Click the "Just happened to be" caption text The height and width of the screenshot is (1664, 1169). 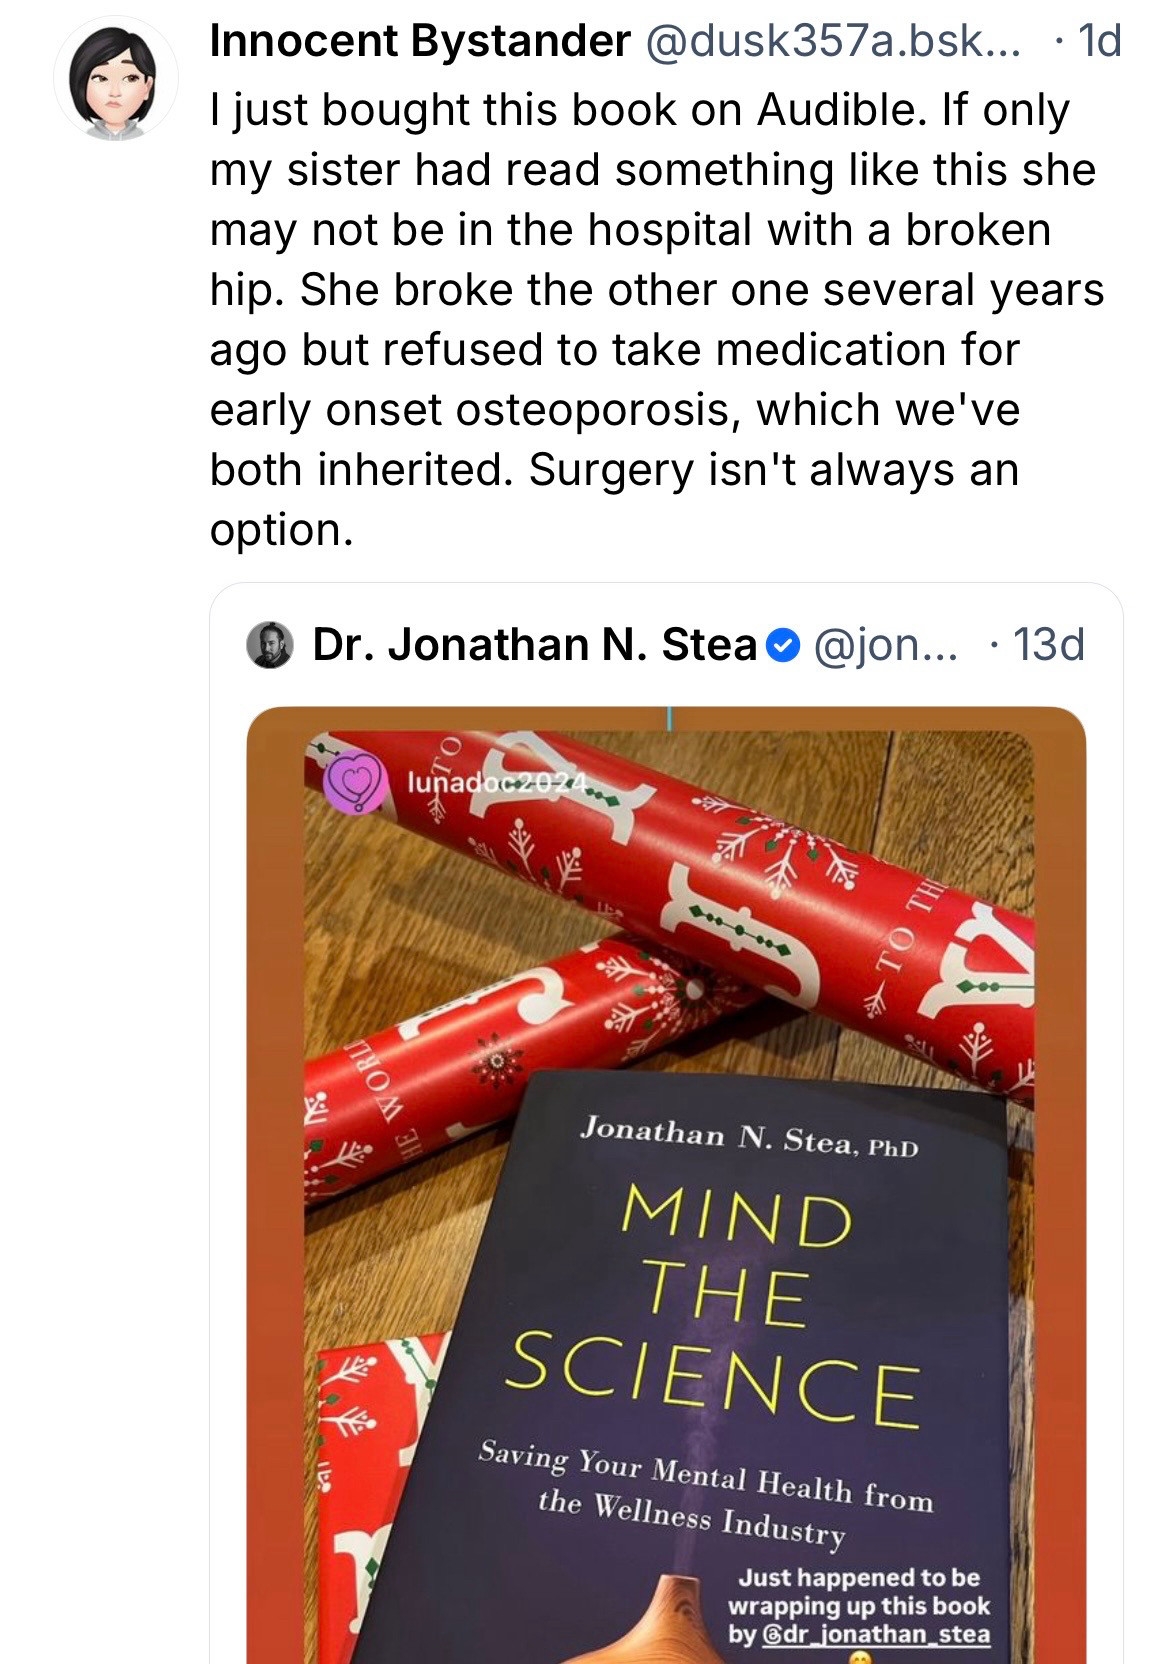pyautogui.click(x=859, y=1578)
